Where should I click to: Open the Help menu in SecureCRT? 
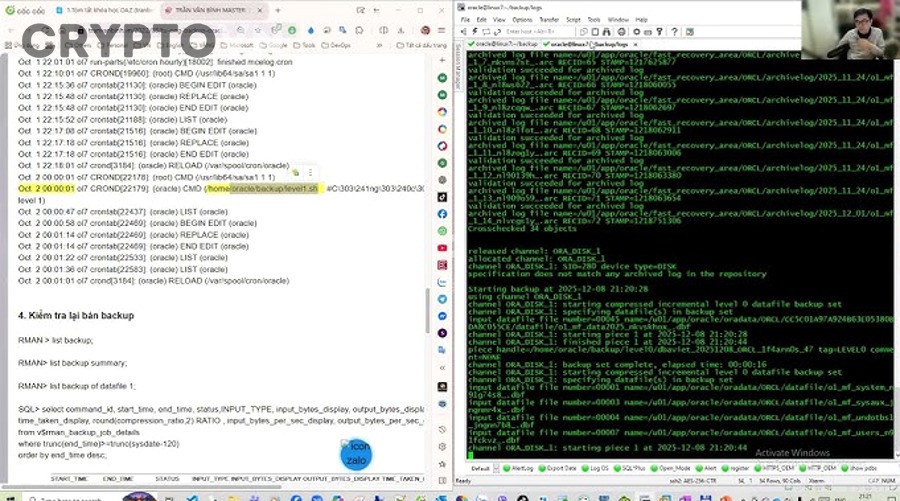(641, 20)
